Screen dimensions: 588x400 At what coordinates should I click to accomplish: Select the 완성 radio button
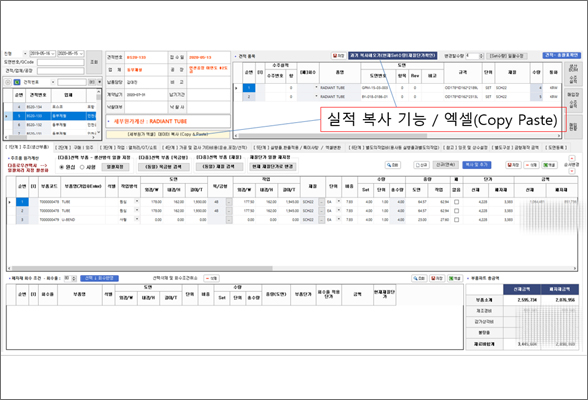pyautogui.click(x=62, y=167)
